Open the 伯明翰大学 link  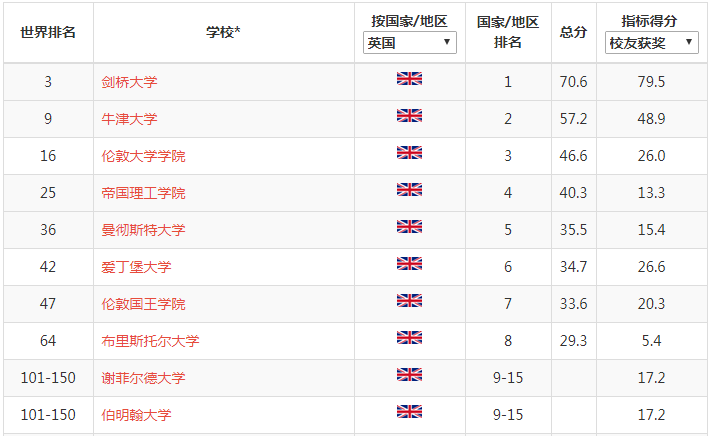pyautogui.click(x=136, y=415)
